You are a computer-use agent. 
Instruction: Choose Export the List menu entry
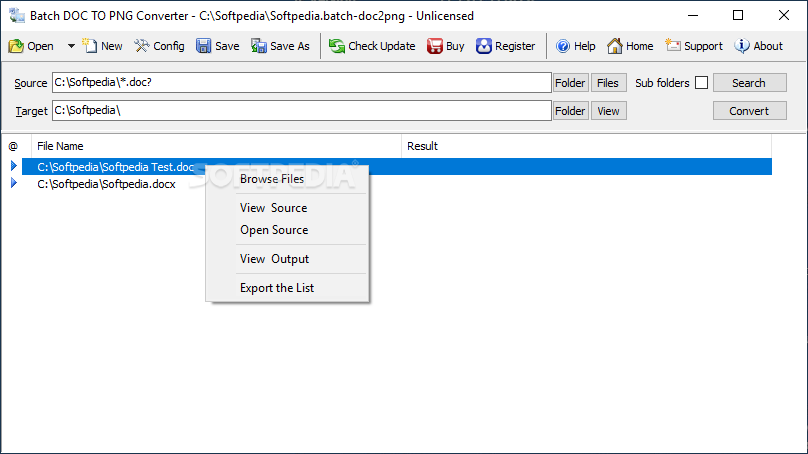(x=287, y=288)
